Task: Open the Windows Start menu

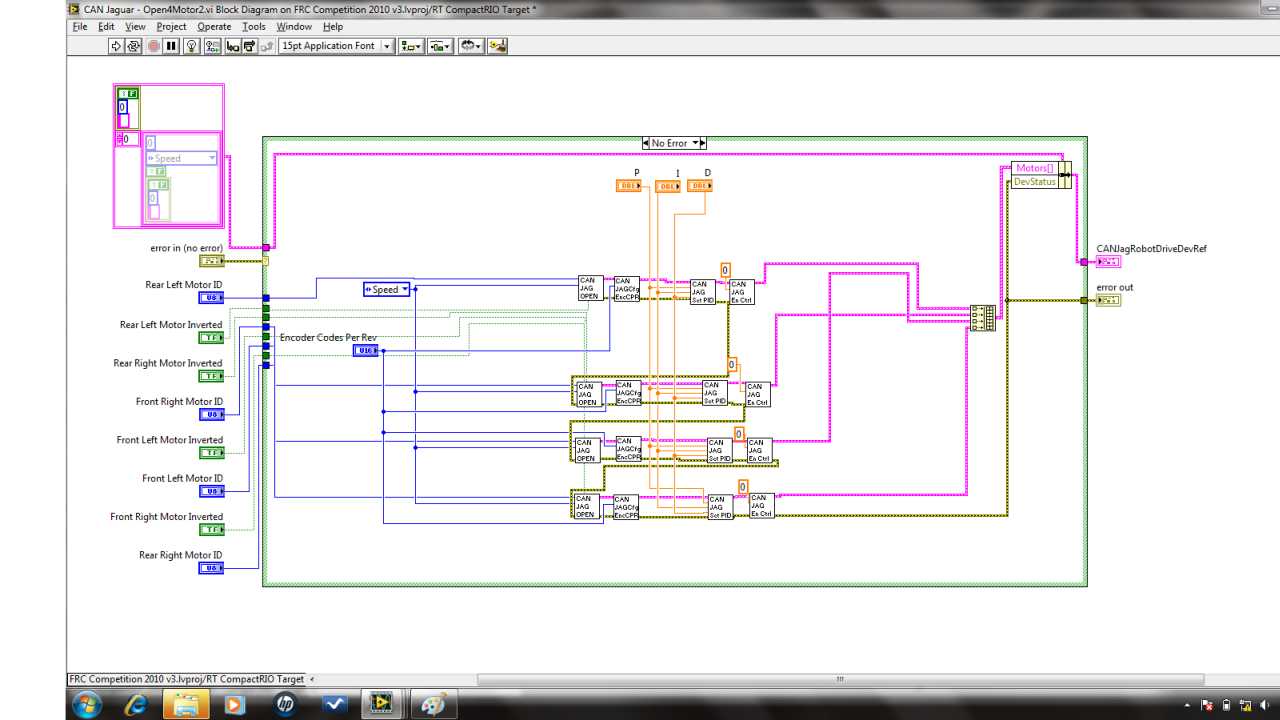Action: coord(87,704)
